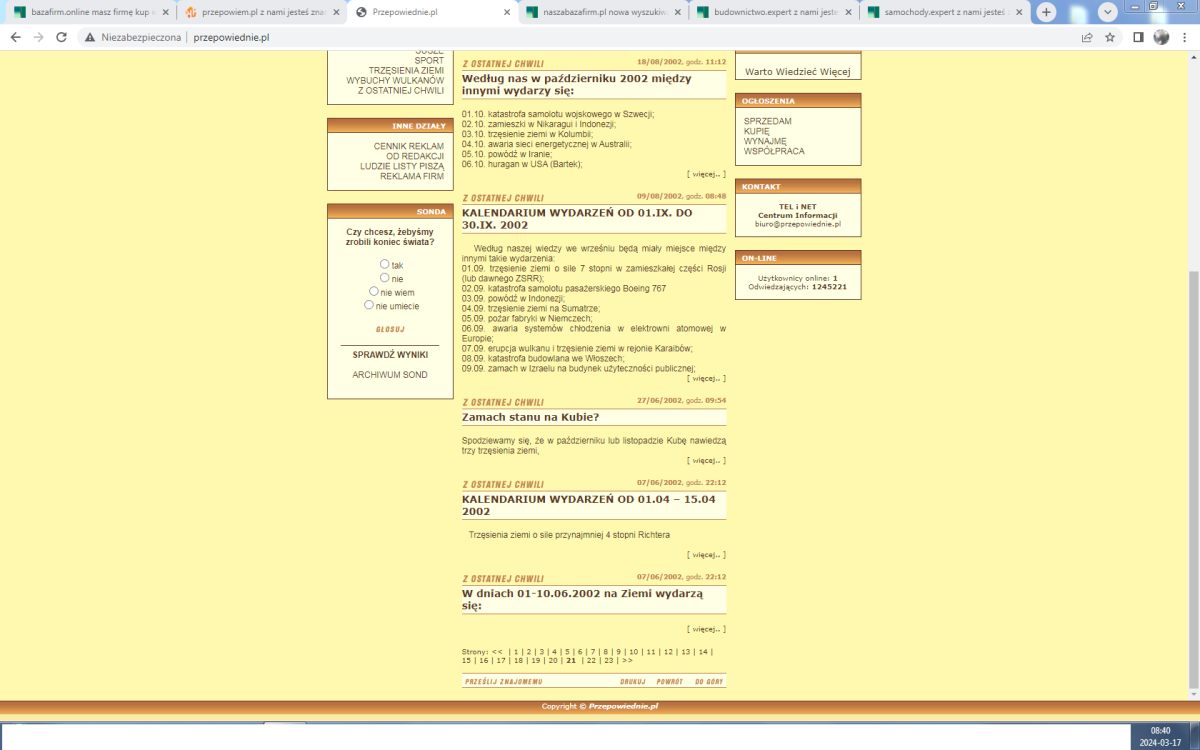Image resolution: width=1200 pixels, height=750 pixels.
Task: Open the tab search dropdown arrow
Action: coord(1107,12)
